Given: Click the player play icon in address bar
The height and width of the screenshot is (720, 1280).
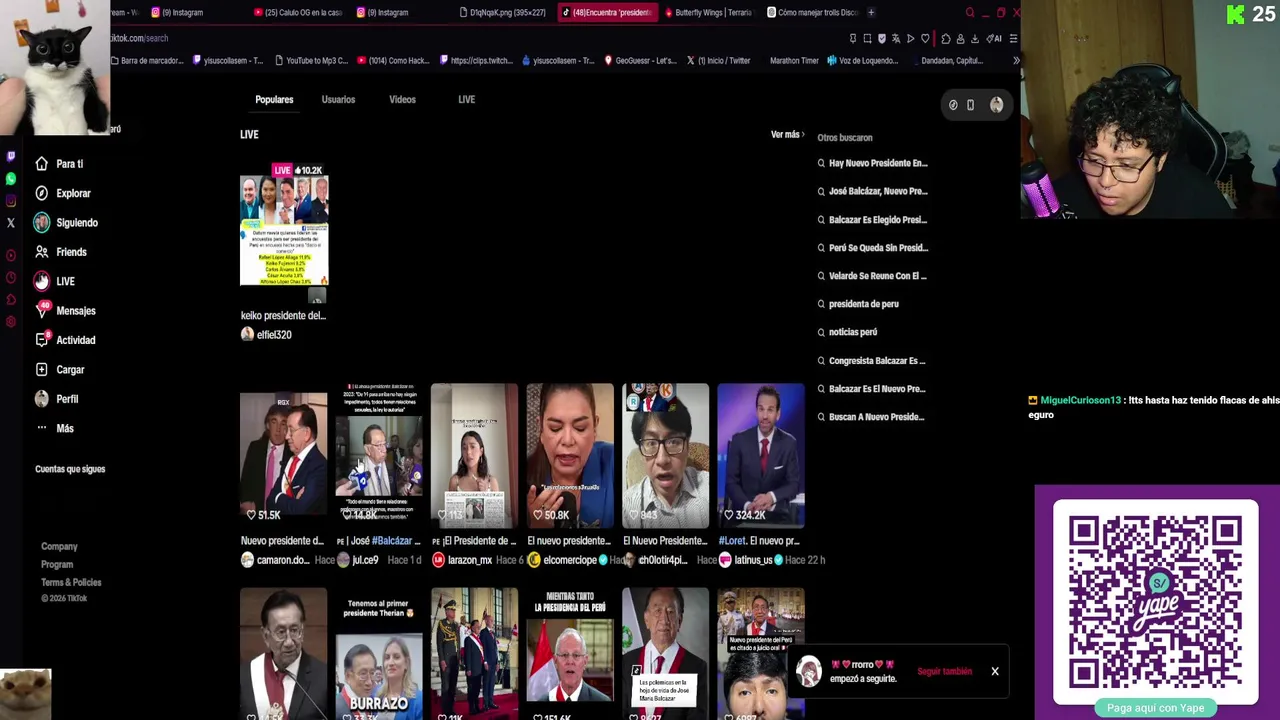Looking at the screenshot, I should (910, 38).
